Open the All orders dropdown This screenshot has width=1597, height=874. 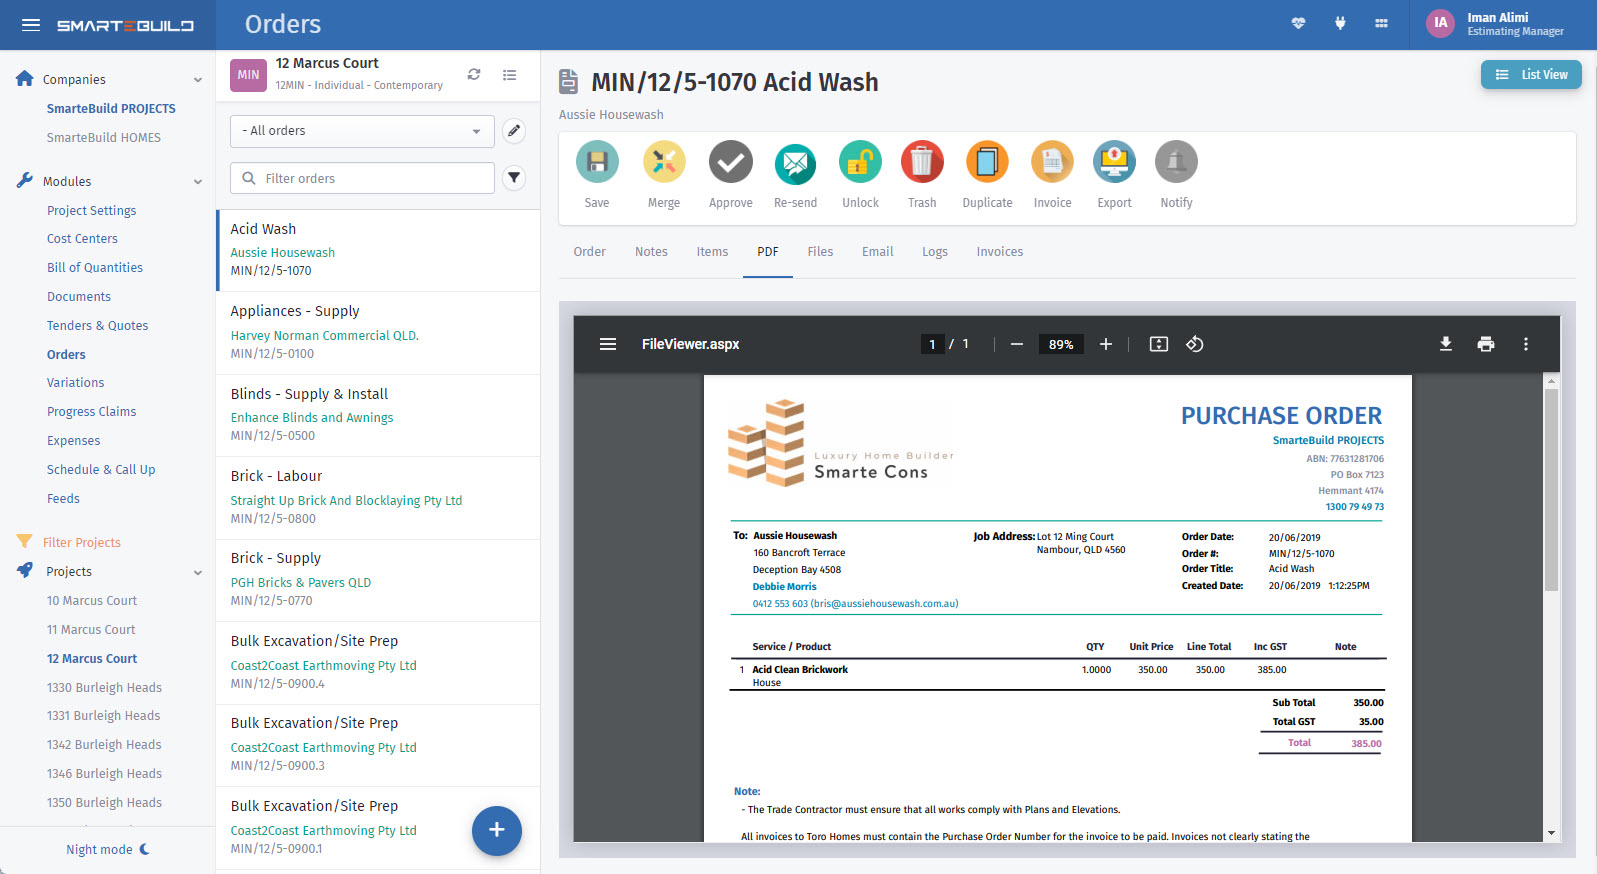tap(362, 131)
